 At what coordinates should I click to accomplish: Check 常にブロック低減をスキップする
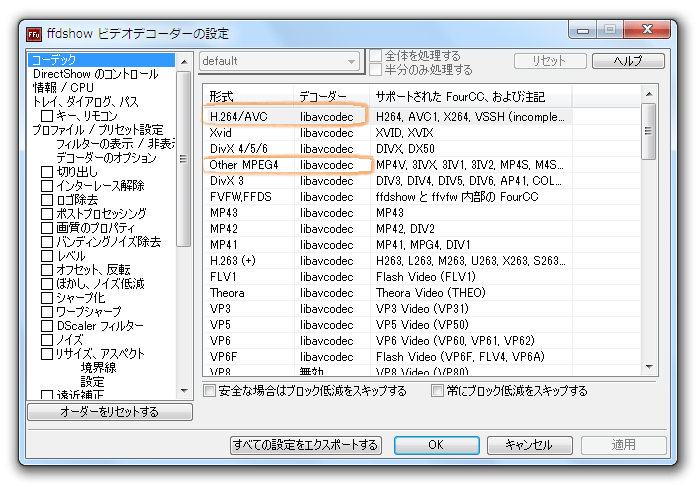[x=437, y=391]
